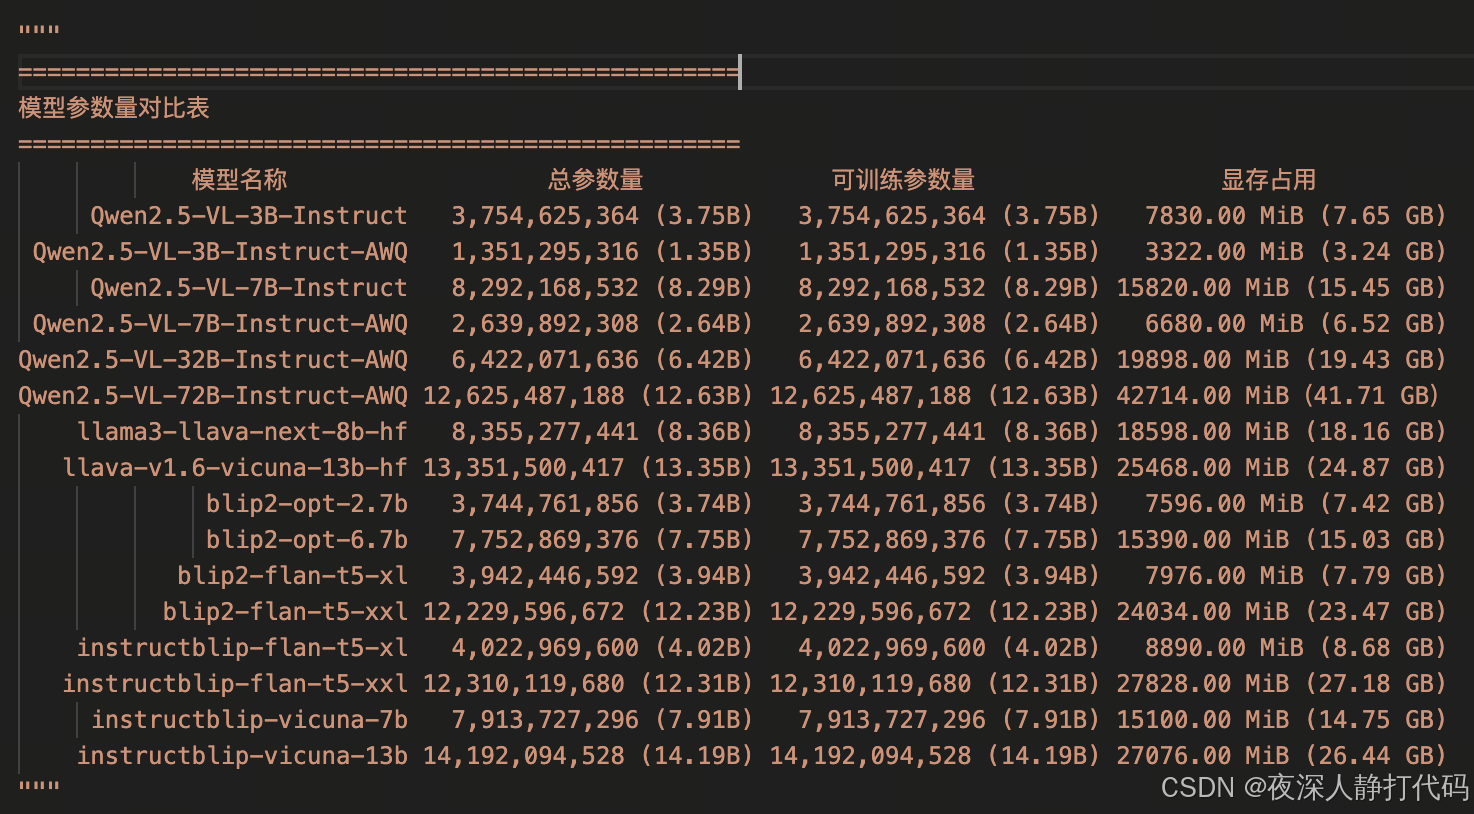Click total params 4,022,969,600 (4.02B) in 总参数量 column

602,648
